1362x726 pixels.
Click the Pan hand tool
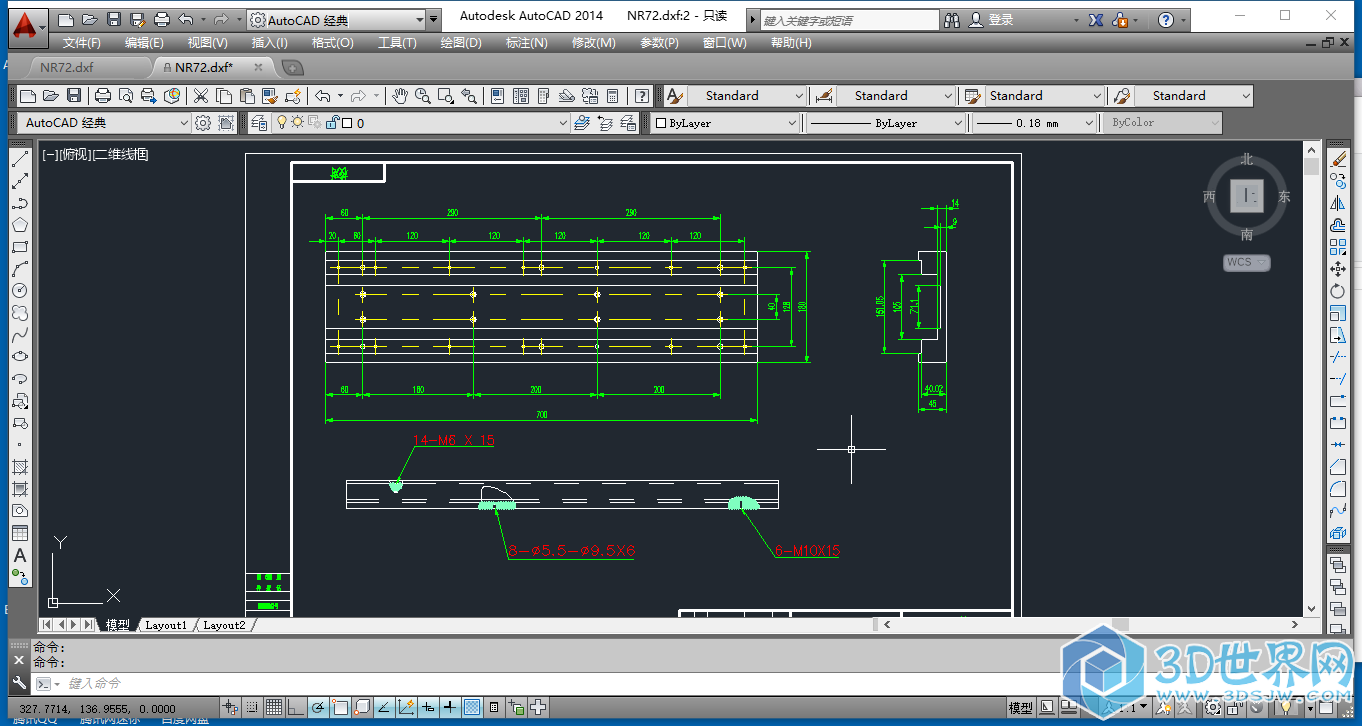click(399, 96)
